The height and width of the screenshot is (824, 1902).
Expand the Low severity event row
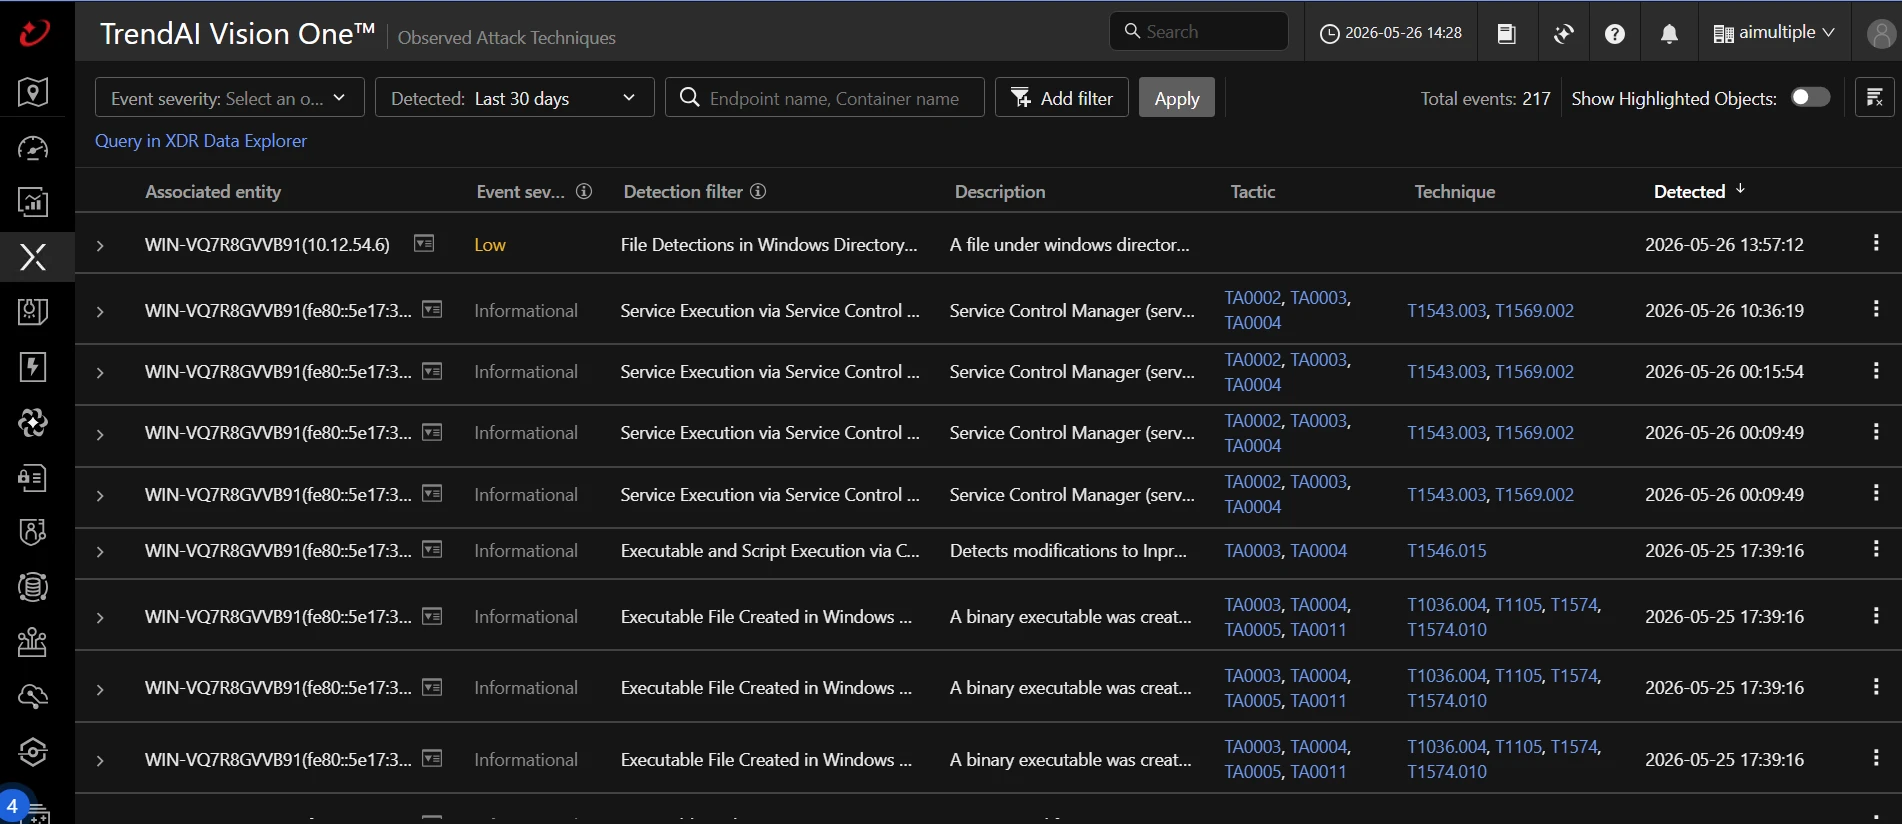click(100, 245)
